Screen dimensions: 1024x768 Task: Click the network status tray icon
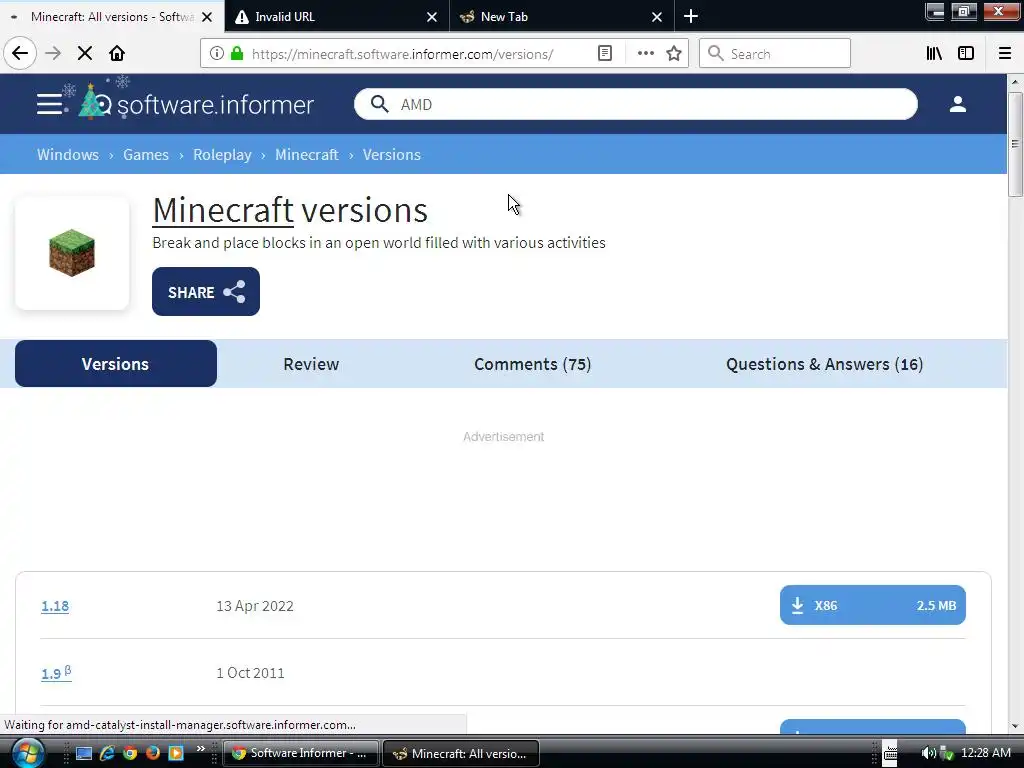[x=946, y=753]
